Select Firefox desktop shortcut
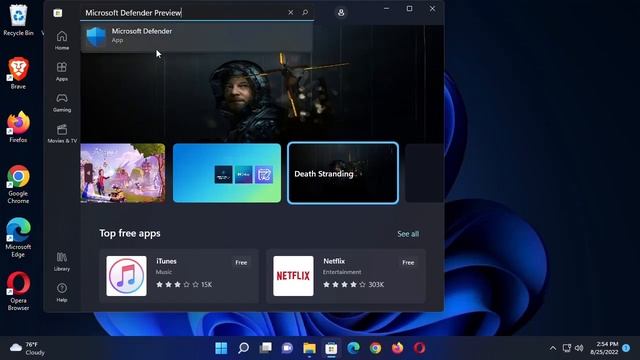Image resolution: width=640 pixels, height=360 pixels. [18, 127]
